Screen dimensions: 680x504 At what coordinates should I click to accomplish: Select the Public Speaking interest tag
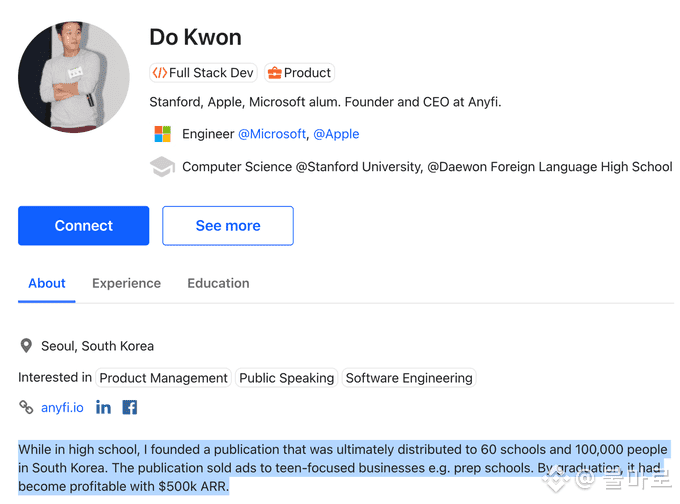[287, 378]
